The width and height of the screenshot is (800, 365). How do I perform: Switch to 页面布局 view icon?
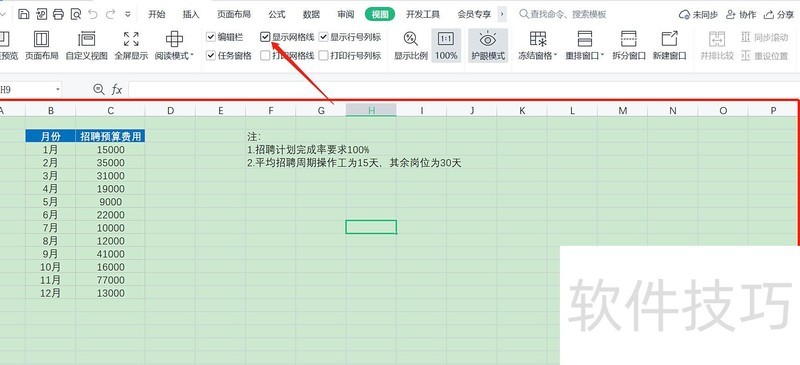pos(41,39)
